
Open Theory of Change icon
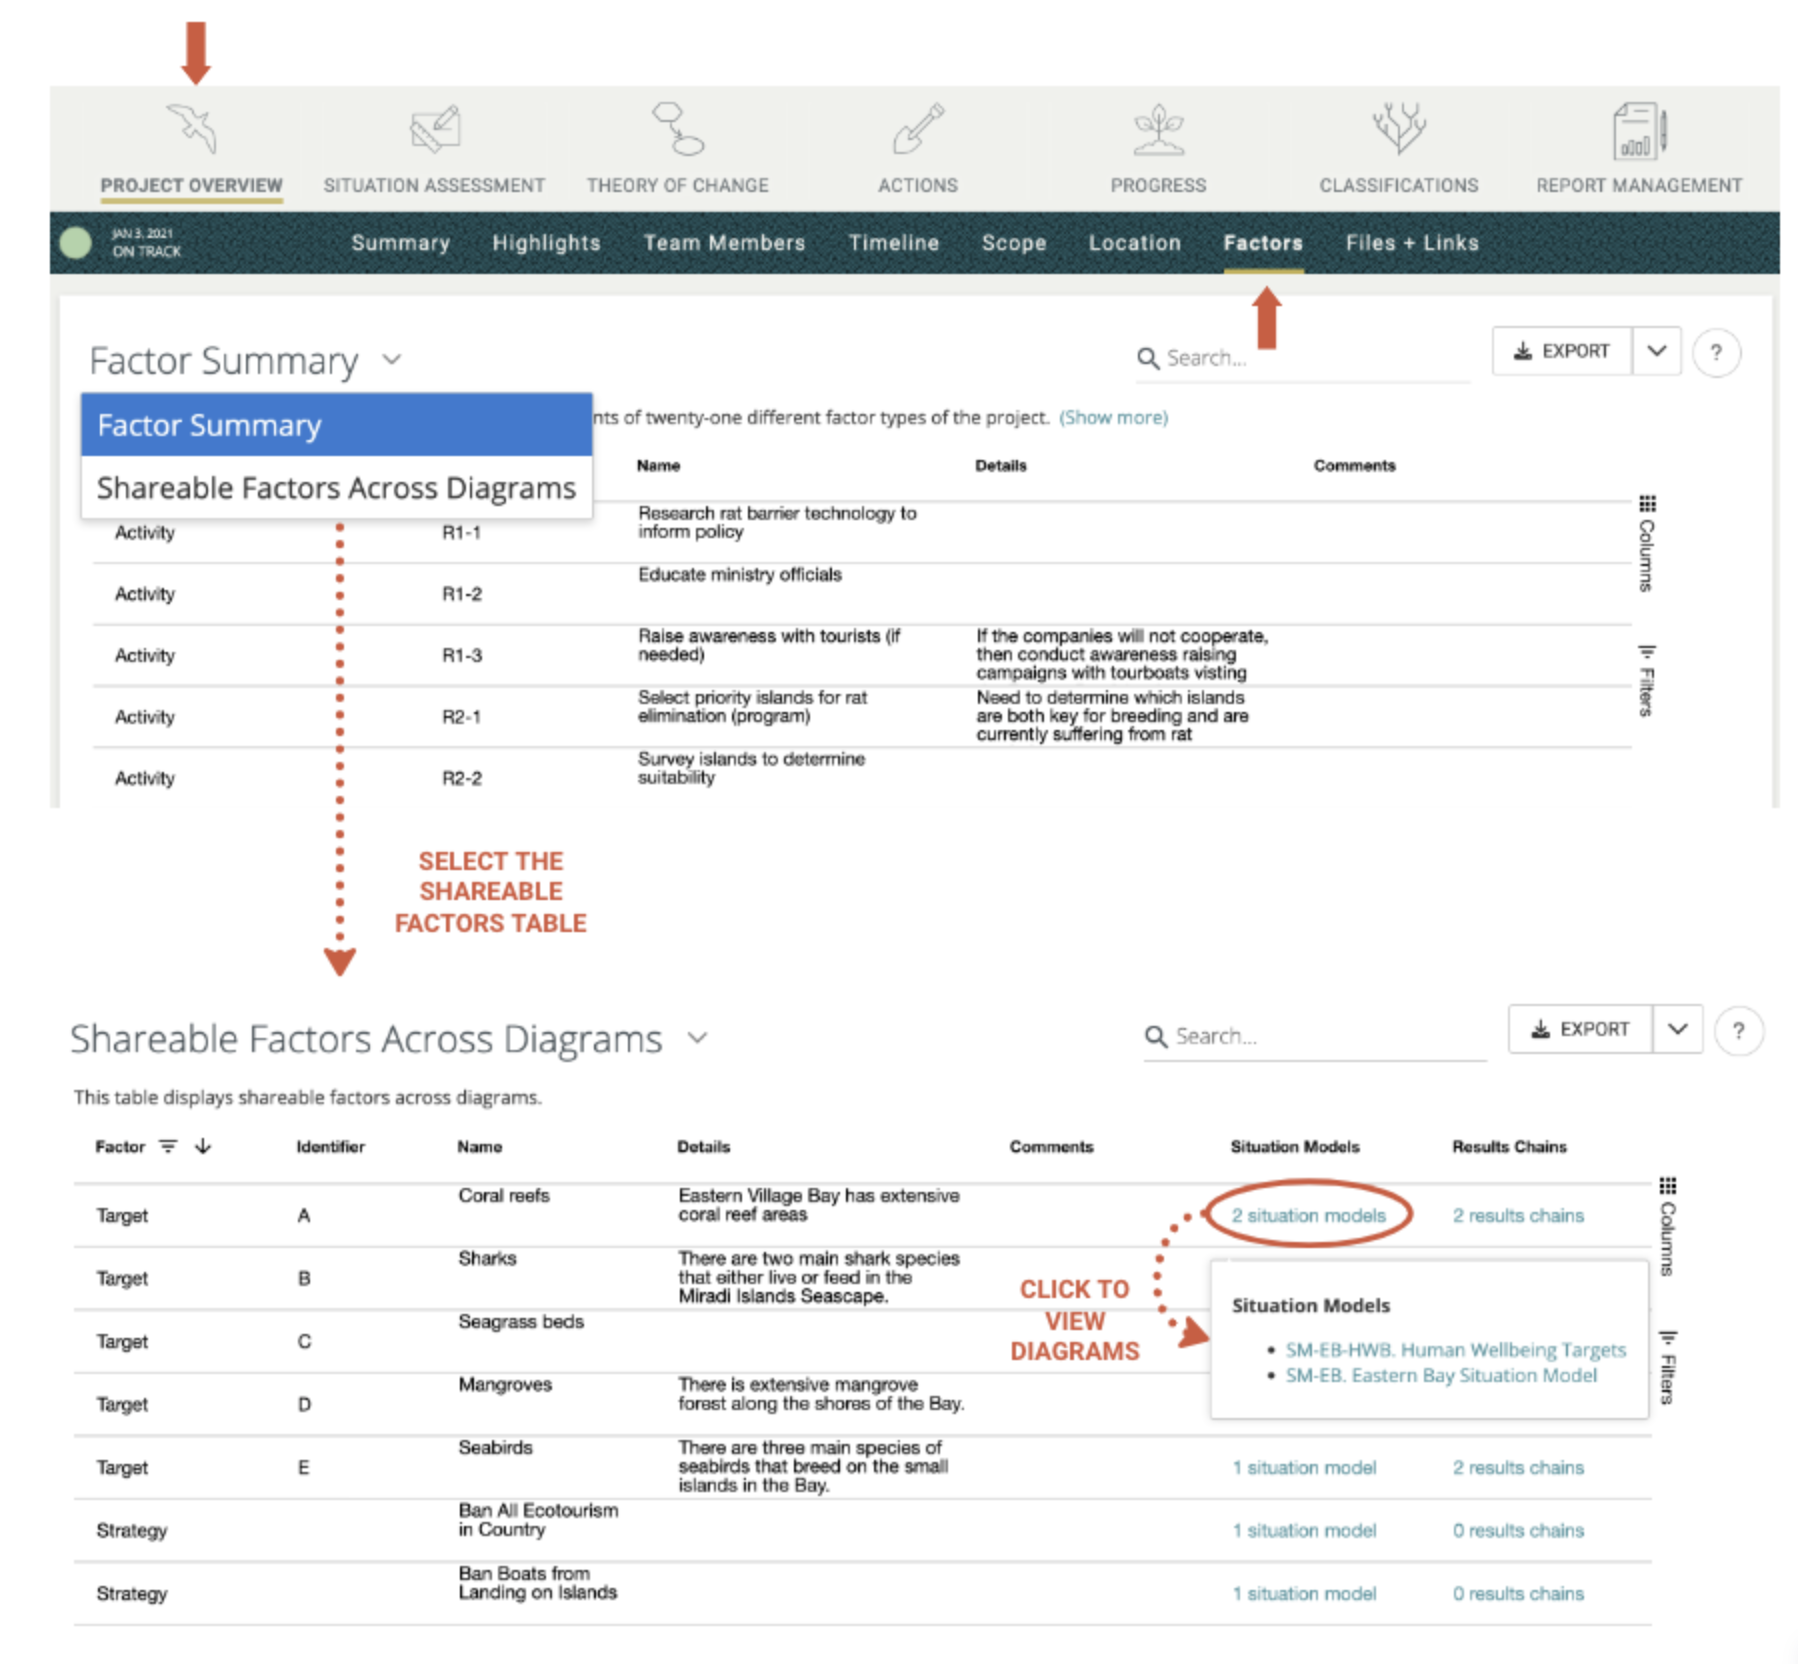tap(678, 129)
